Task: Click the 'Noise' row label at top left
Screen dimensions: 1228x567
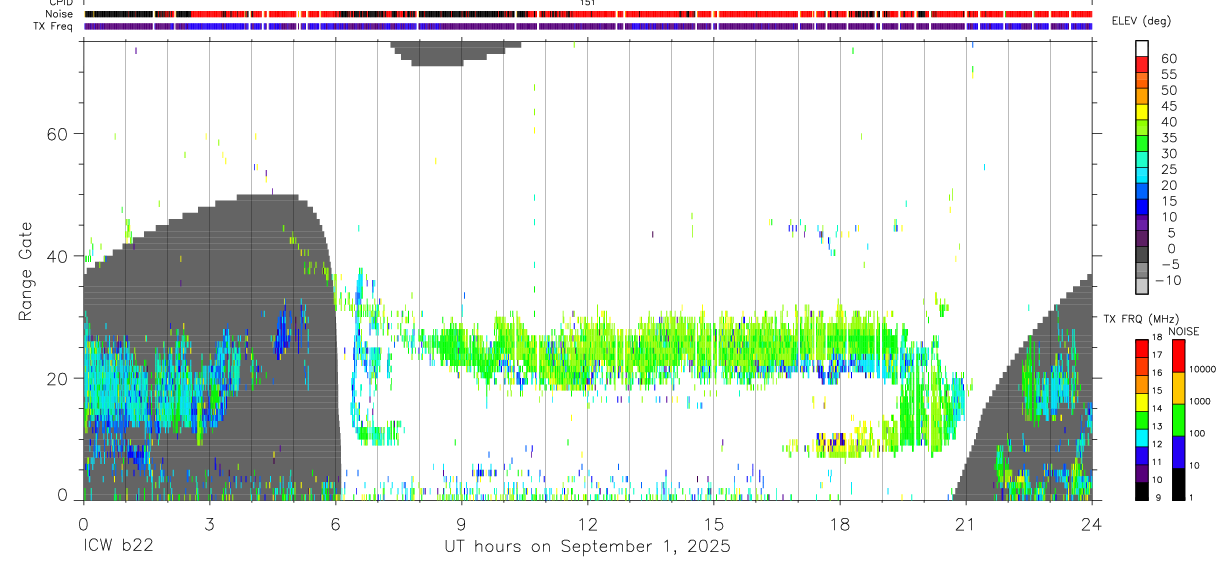Action: coord(61,14)
